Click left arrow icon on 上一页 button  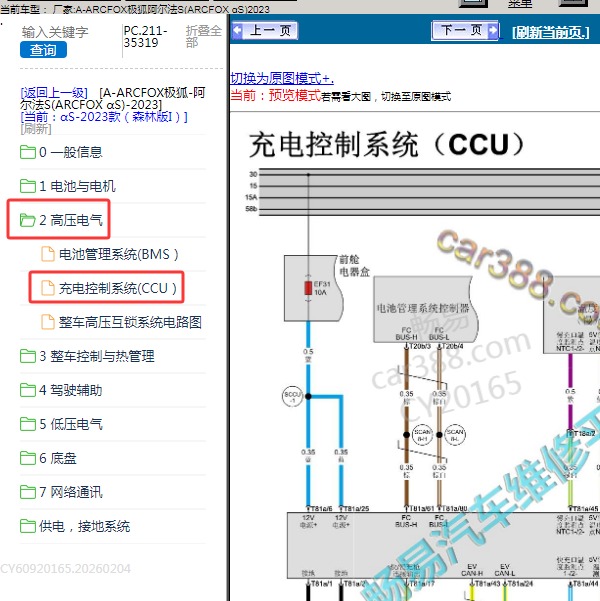coord(238,30)
